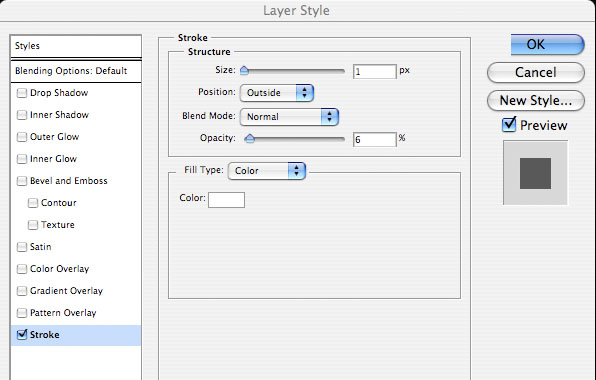Viewport: 596px width, 380px height.
Task: Select the Satin label row
Action: pos(40,247)
